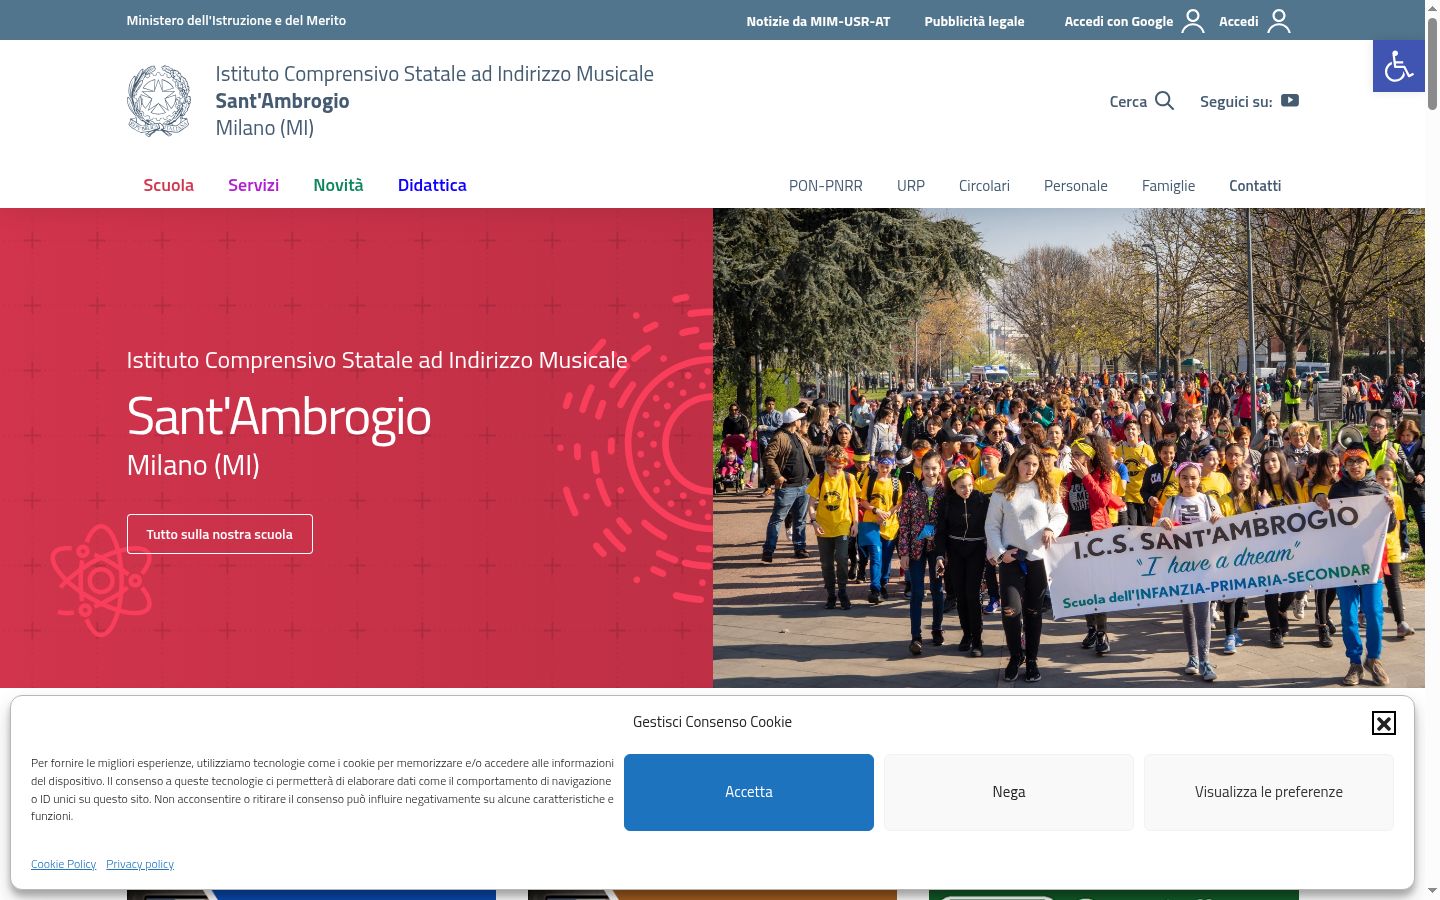Click the Cerca search label
Image resolution: width=1440 pixels, height=900 pixels.
(1128, 102)
